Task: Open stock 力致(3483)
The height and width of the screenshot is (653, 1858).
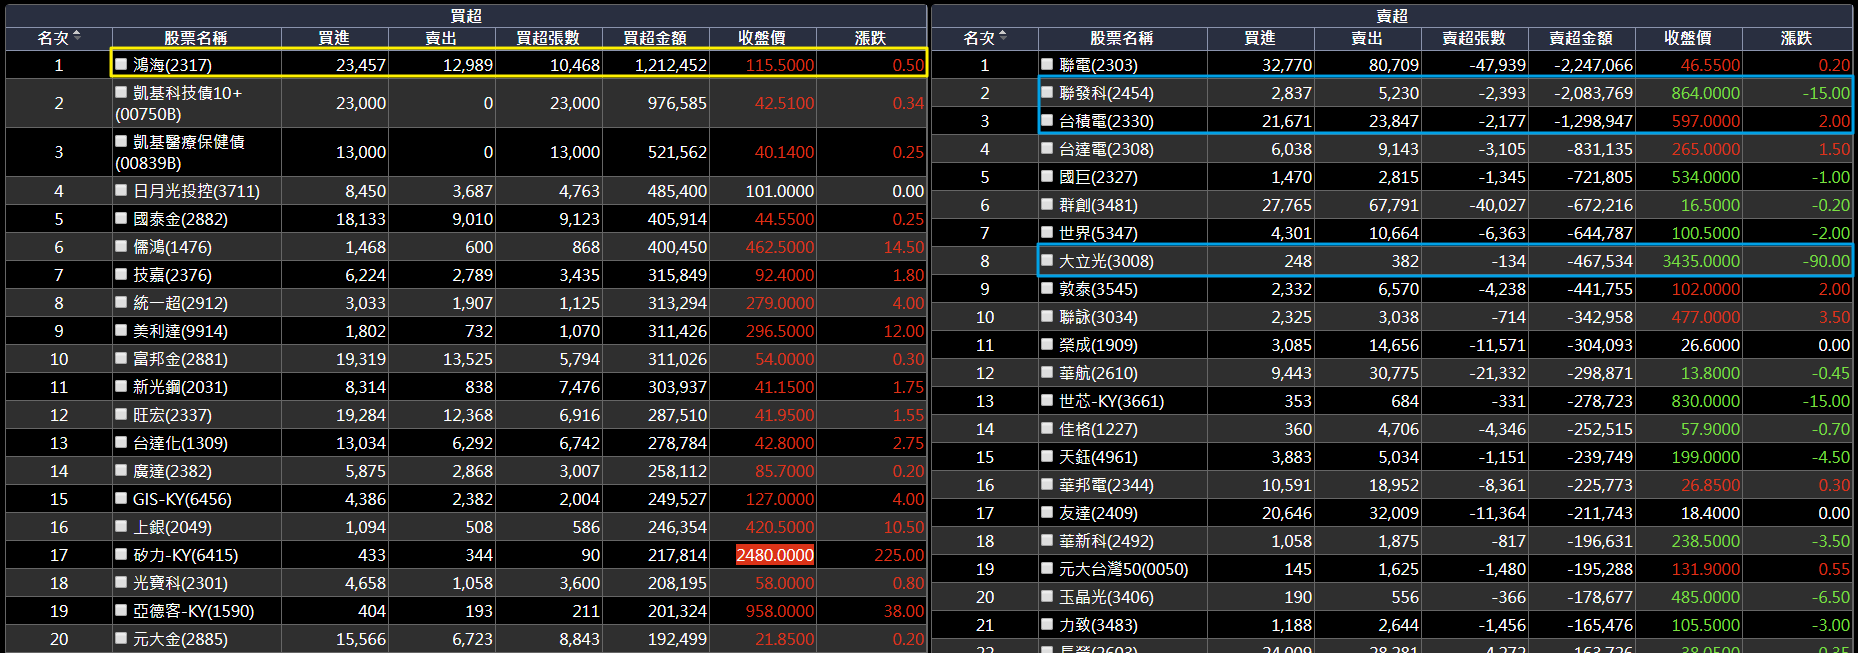Action: point(1098,625)
